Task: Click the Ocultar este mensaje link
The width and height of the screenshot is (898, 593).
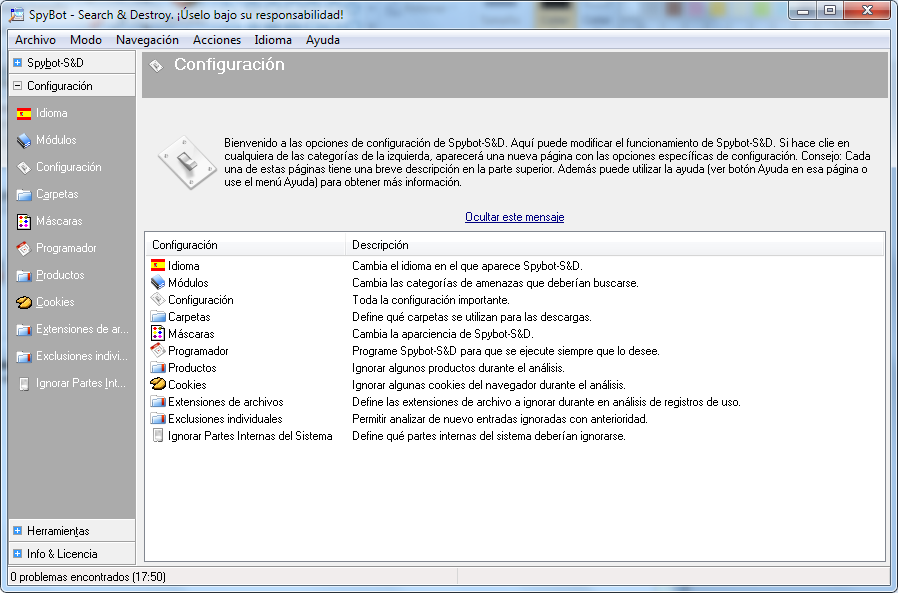Action: coord(514,216)
